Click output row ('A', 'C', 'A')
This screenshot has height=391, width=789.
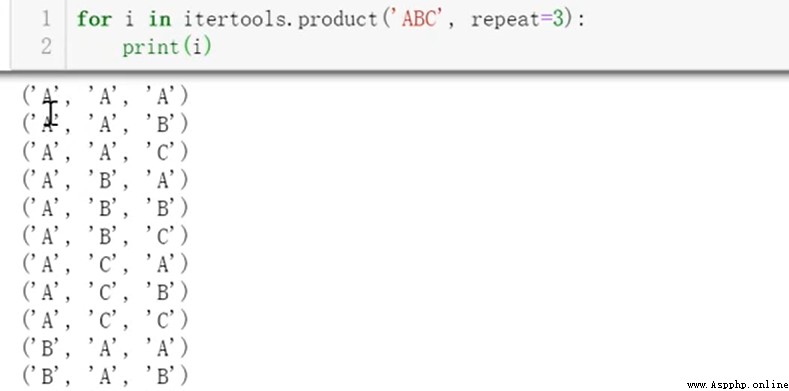[105, 264]
